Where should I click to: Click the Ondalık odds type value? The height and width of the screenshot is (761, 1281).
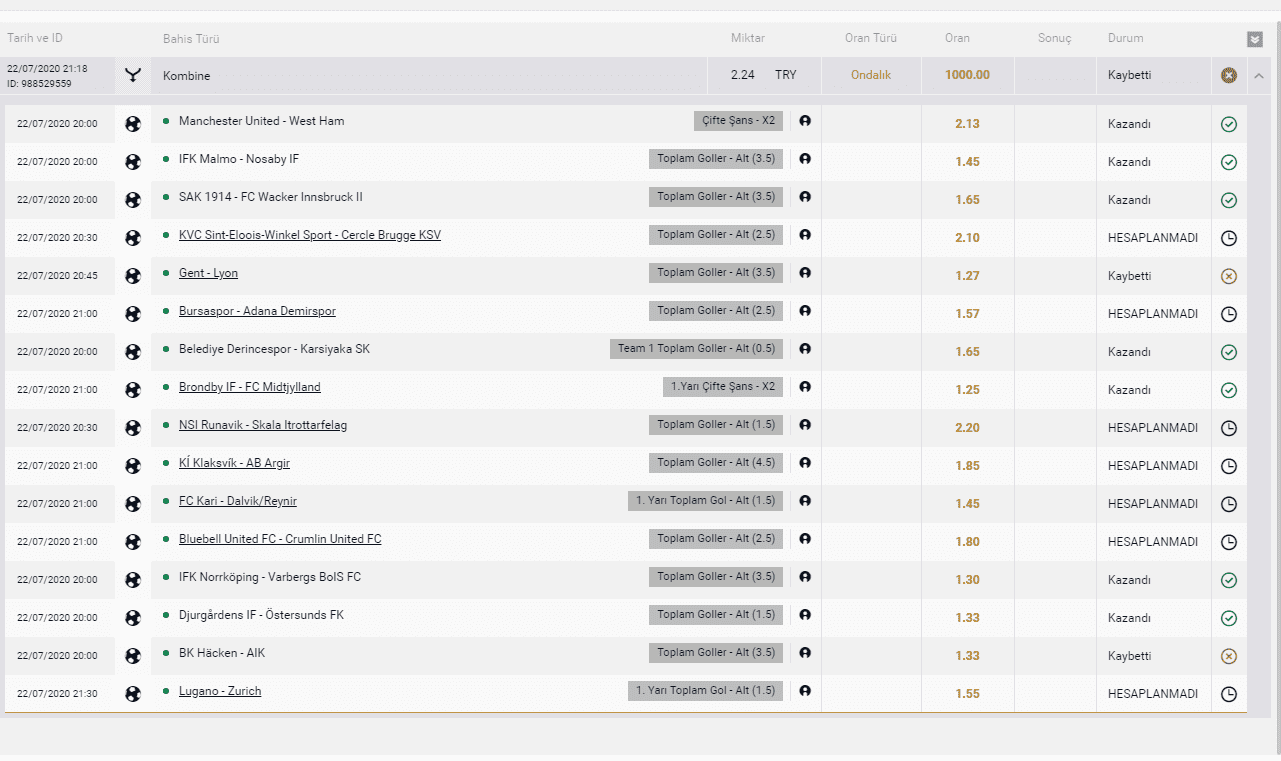point(871,75)
